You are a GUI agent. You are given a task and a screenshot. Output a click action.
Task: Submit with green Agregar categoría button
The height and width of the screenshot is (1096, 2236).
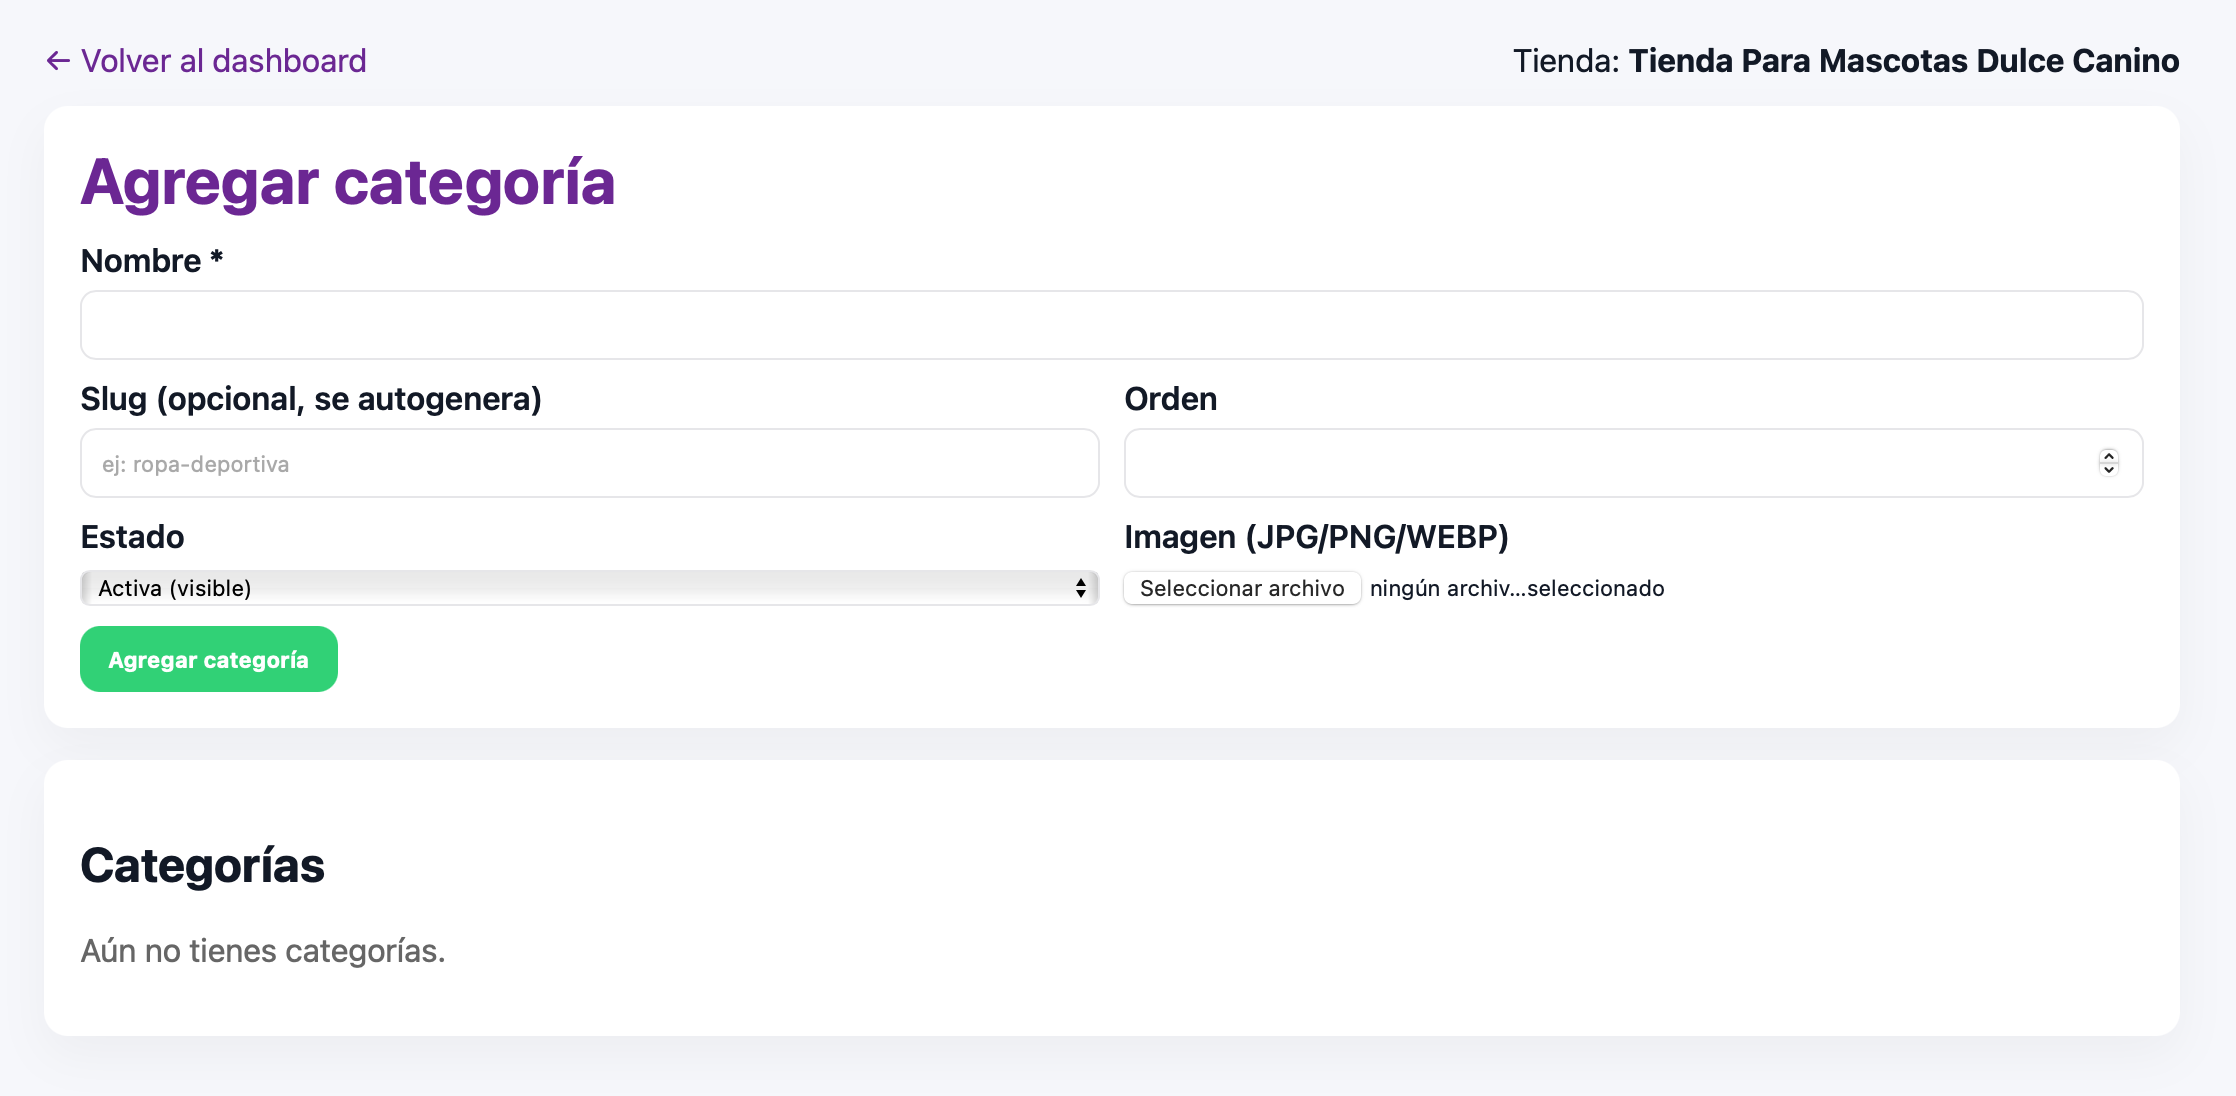[208, 659]
